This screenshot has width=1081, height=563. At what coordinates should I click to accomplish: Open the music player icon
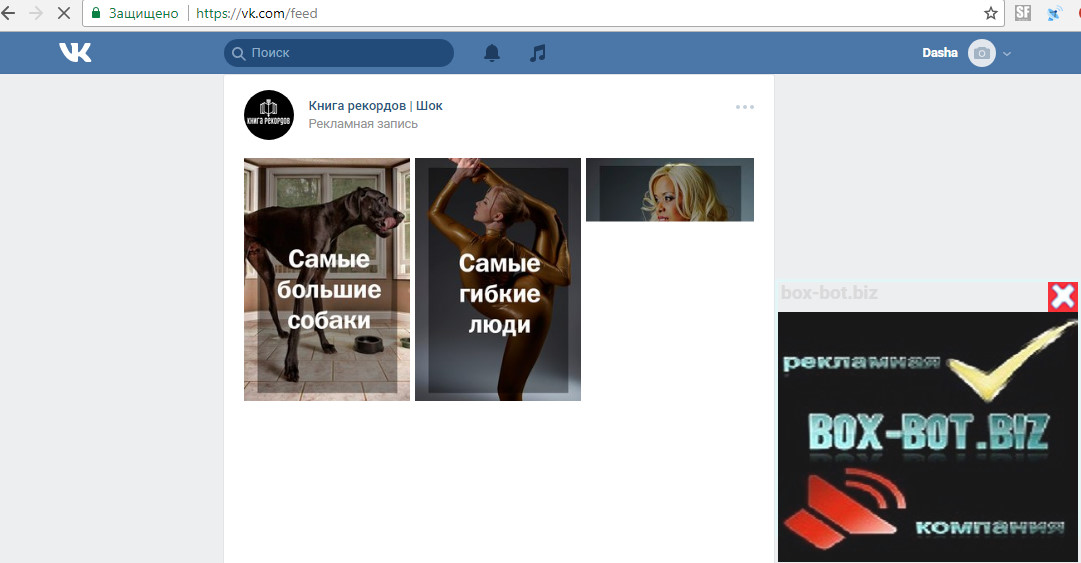tap(538, 53)
